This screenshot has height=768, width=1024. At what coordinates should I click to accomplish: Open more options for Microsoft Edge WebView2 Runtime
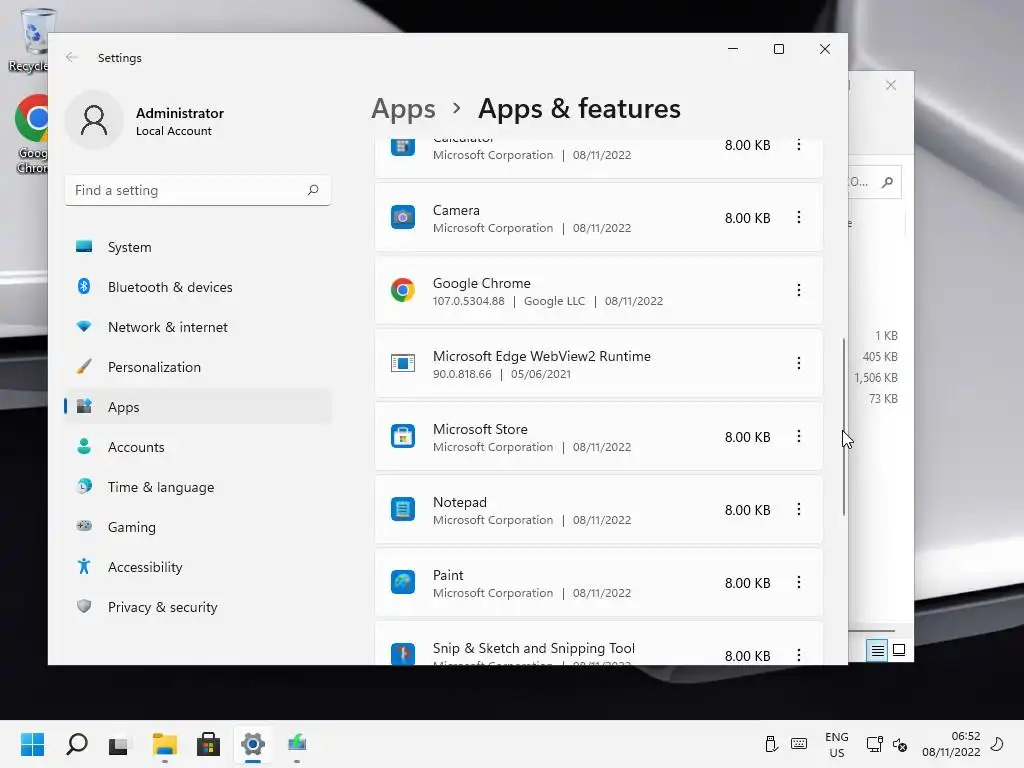798,363
